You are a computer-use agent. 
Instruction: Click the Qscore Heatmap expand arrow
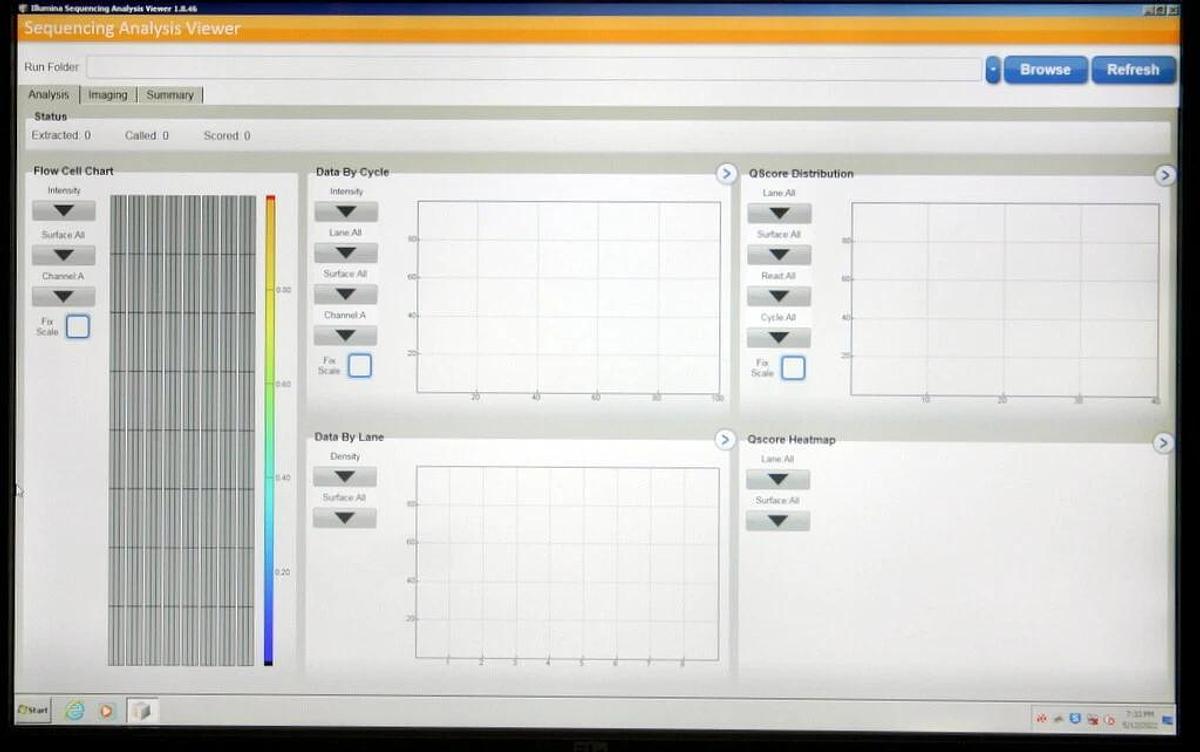1163,443
